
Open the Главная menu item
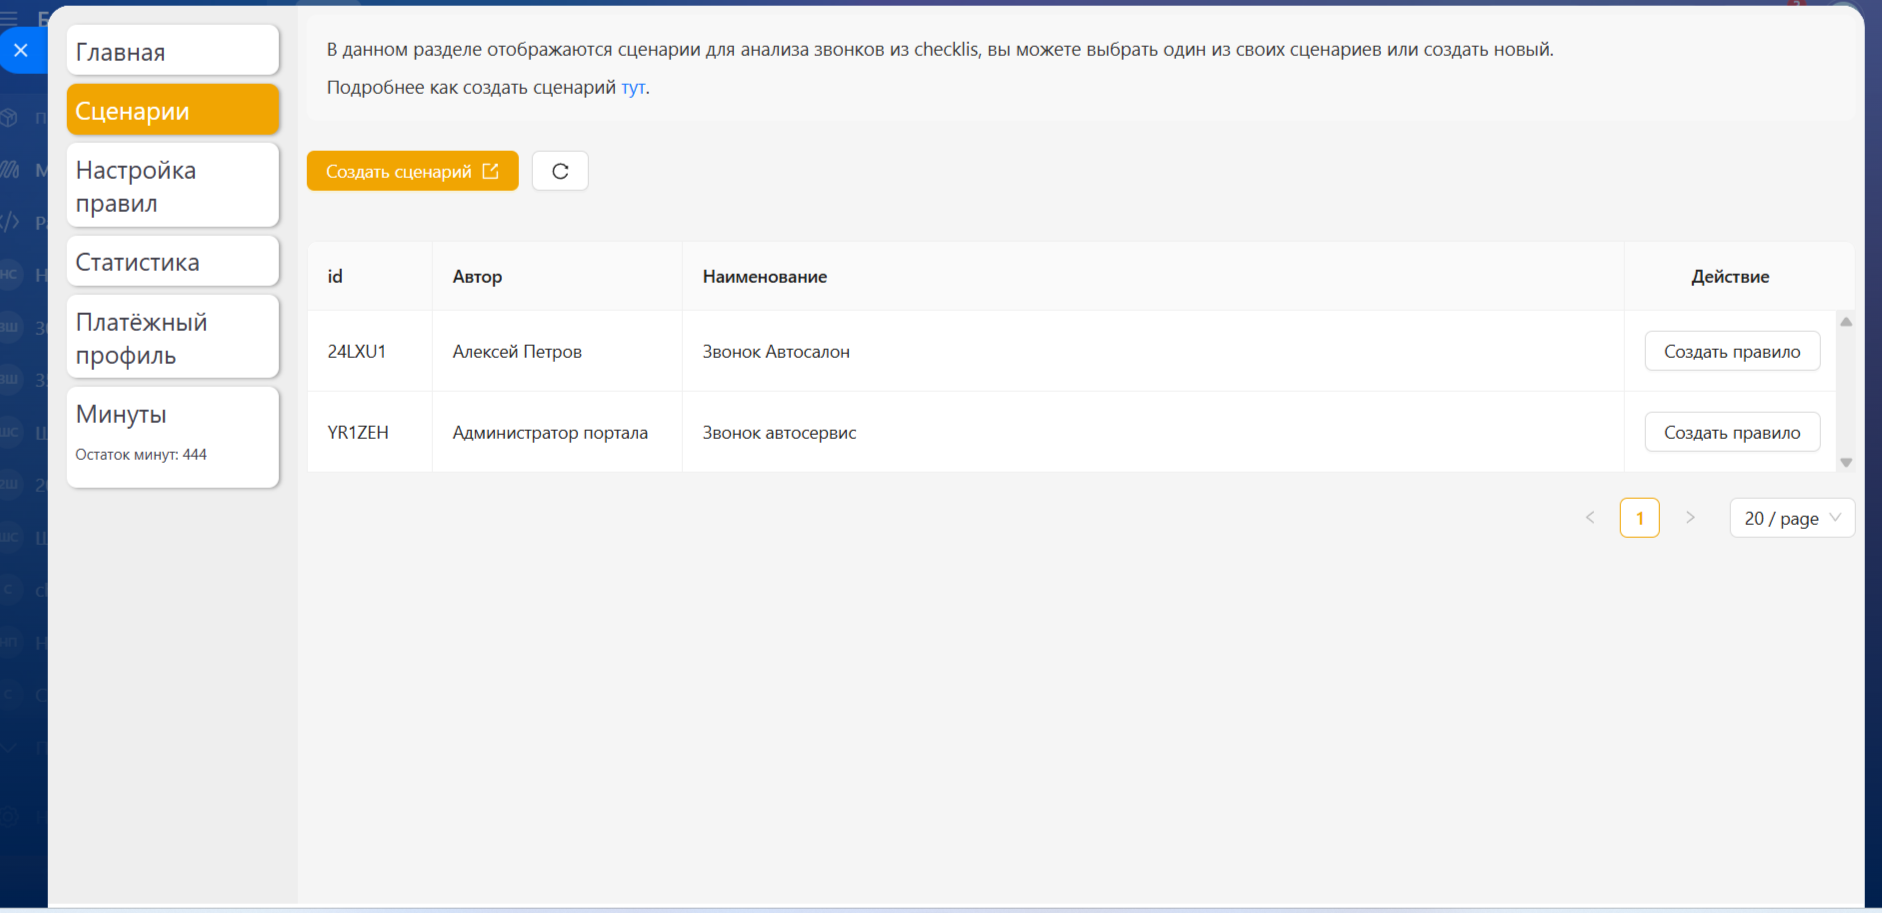coord(172,51)
